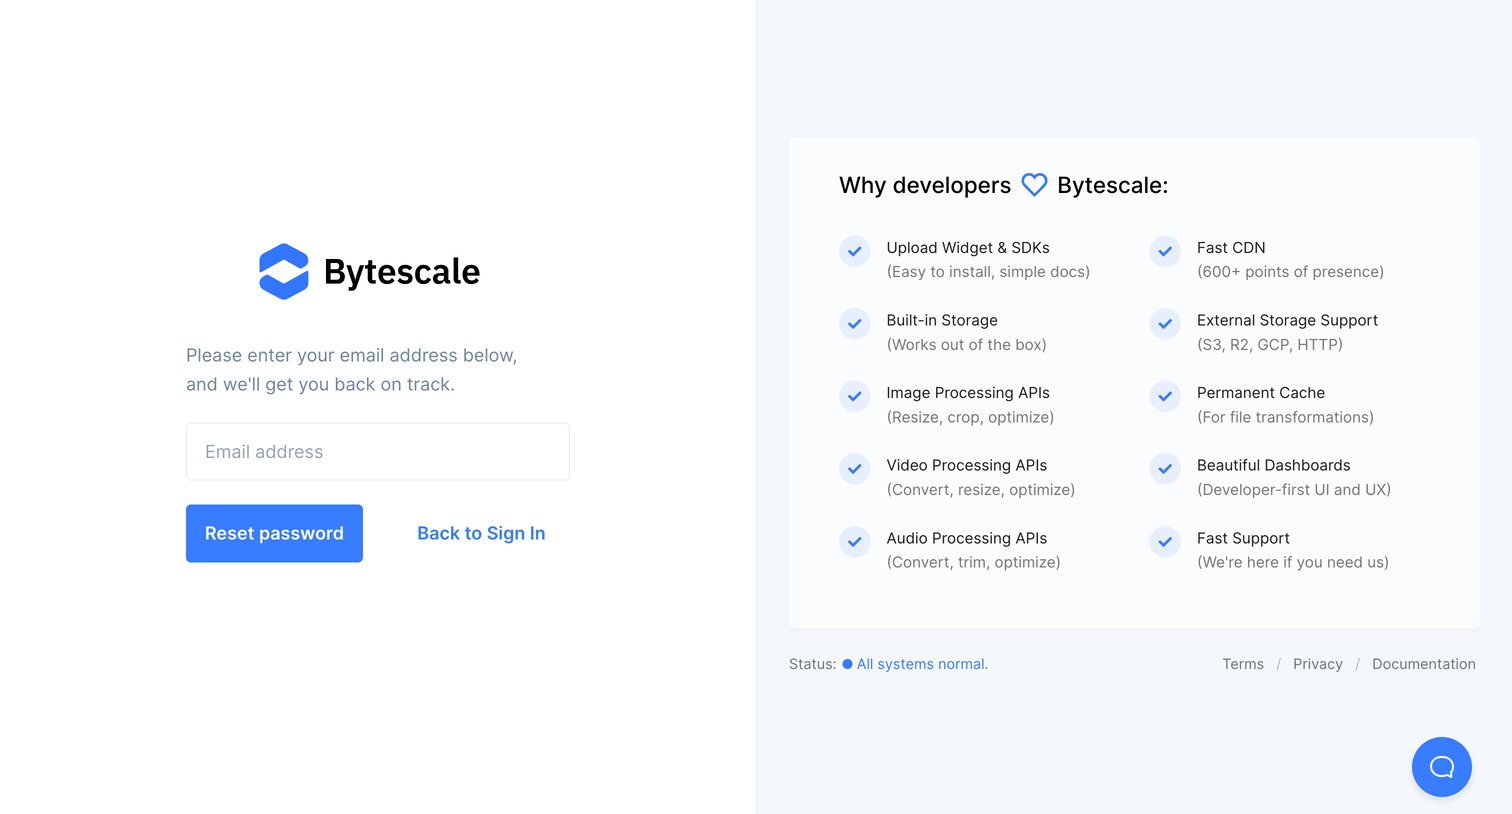Click checkmark icon beside Permanent Cache
The height and width of the screenshot is (814, 1512).
point(1165,396)
